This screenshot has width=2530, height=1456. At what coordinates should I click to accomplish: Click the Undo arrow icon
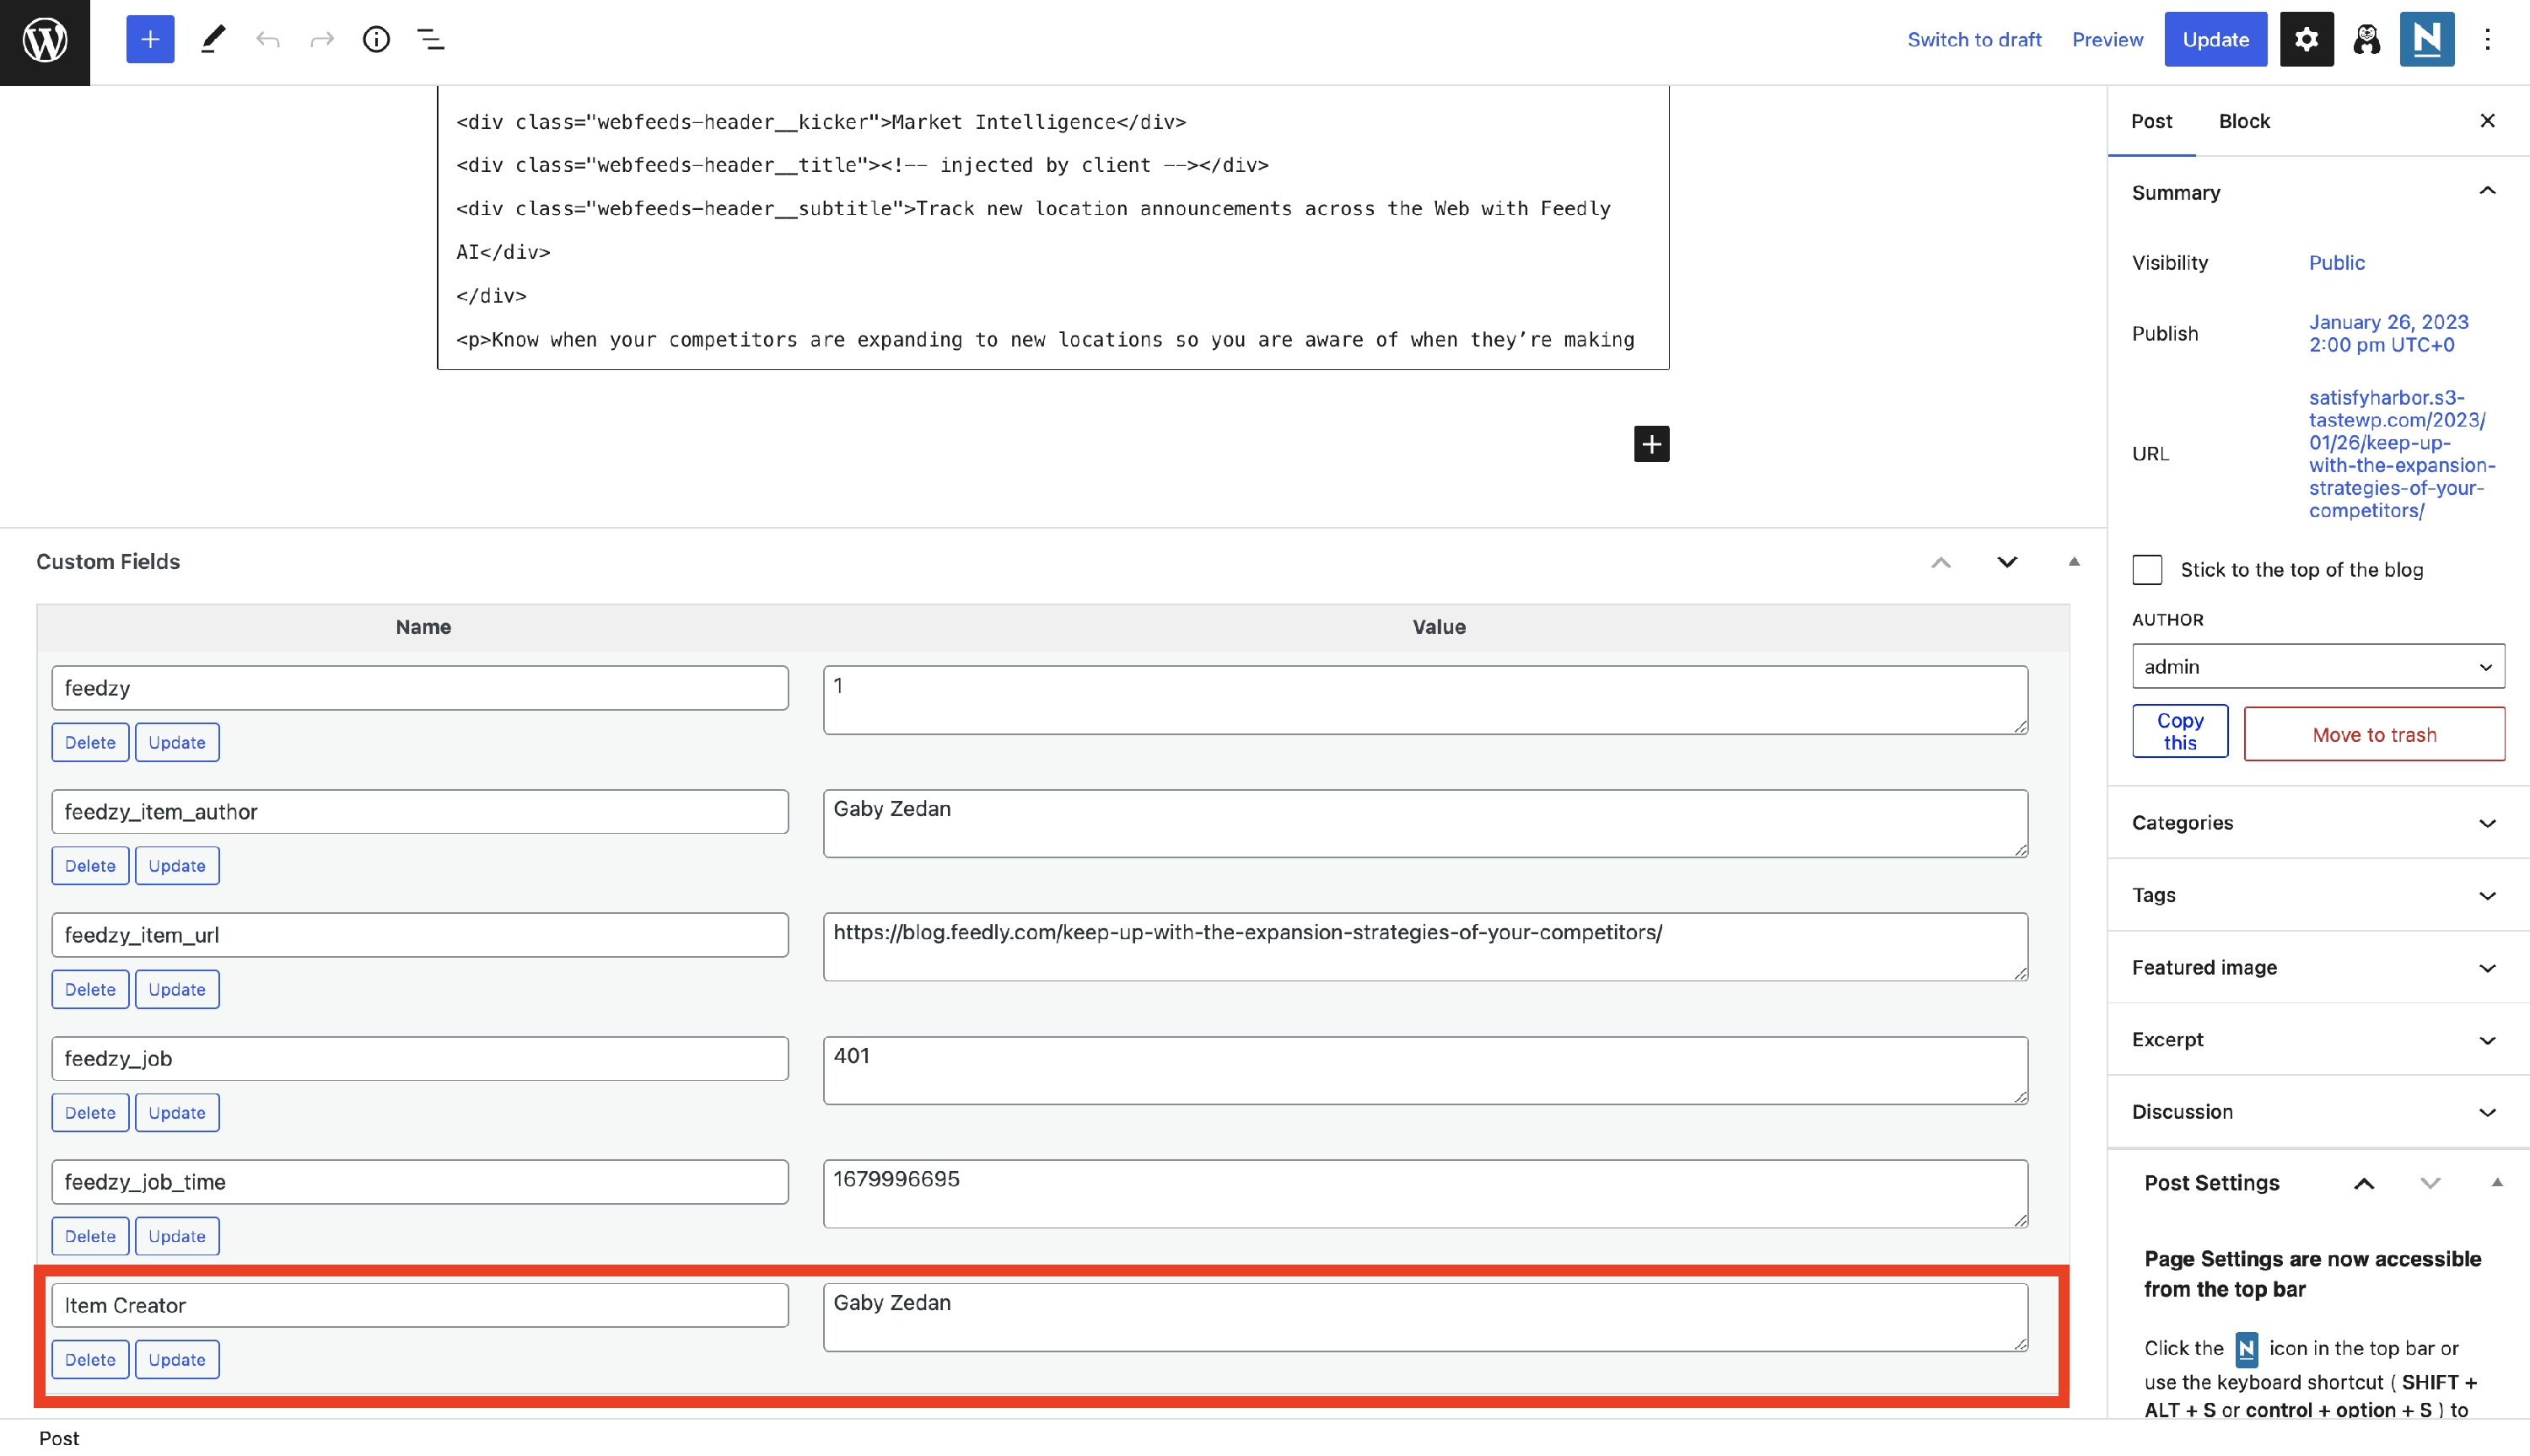[x=267, y=40]
